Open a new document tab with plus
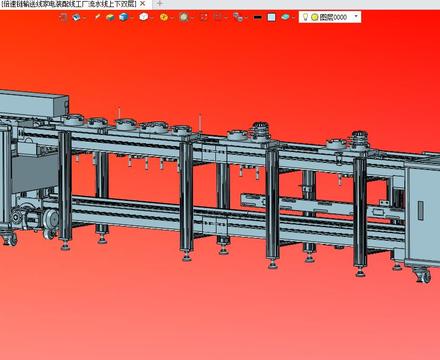Viewport: 440px width, 360px height. click(160, 4)
